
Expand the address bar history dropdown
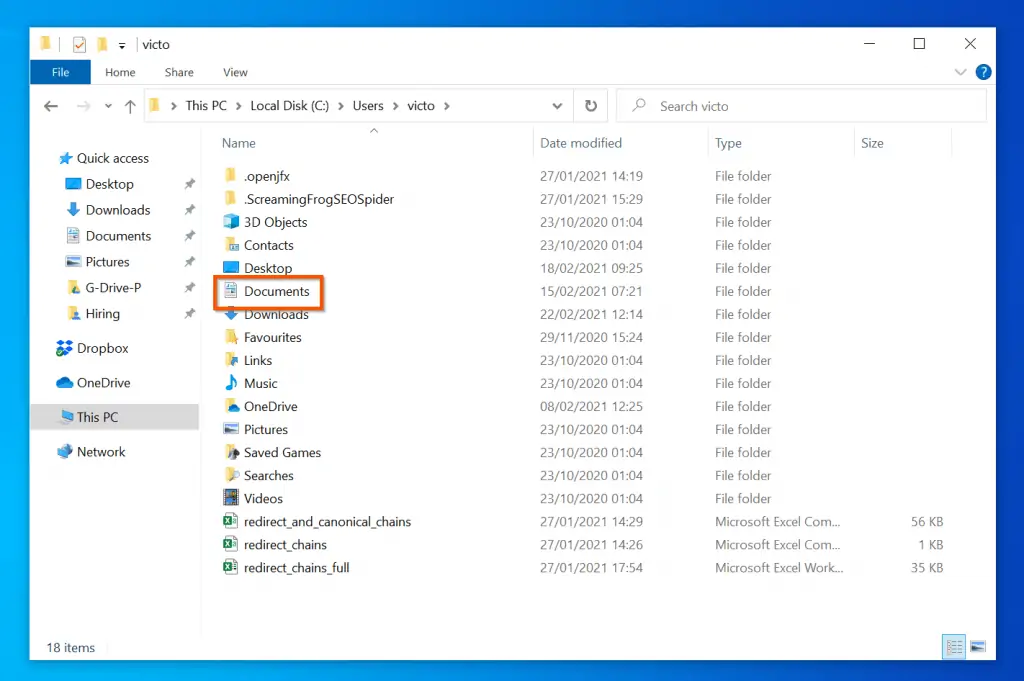[557, 106]
